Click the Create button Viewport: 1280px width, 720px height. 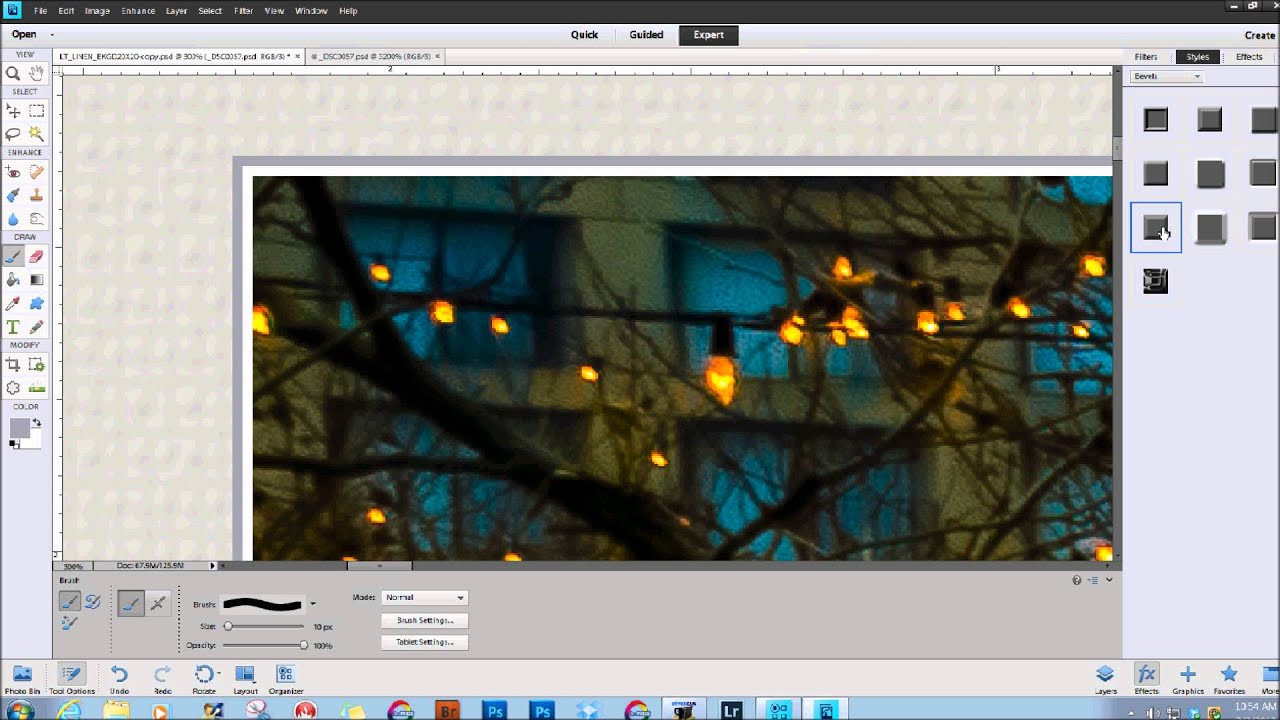pyautogui.click(x=1260, y=35)
